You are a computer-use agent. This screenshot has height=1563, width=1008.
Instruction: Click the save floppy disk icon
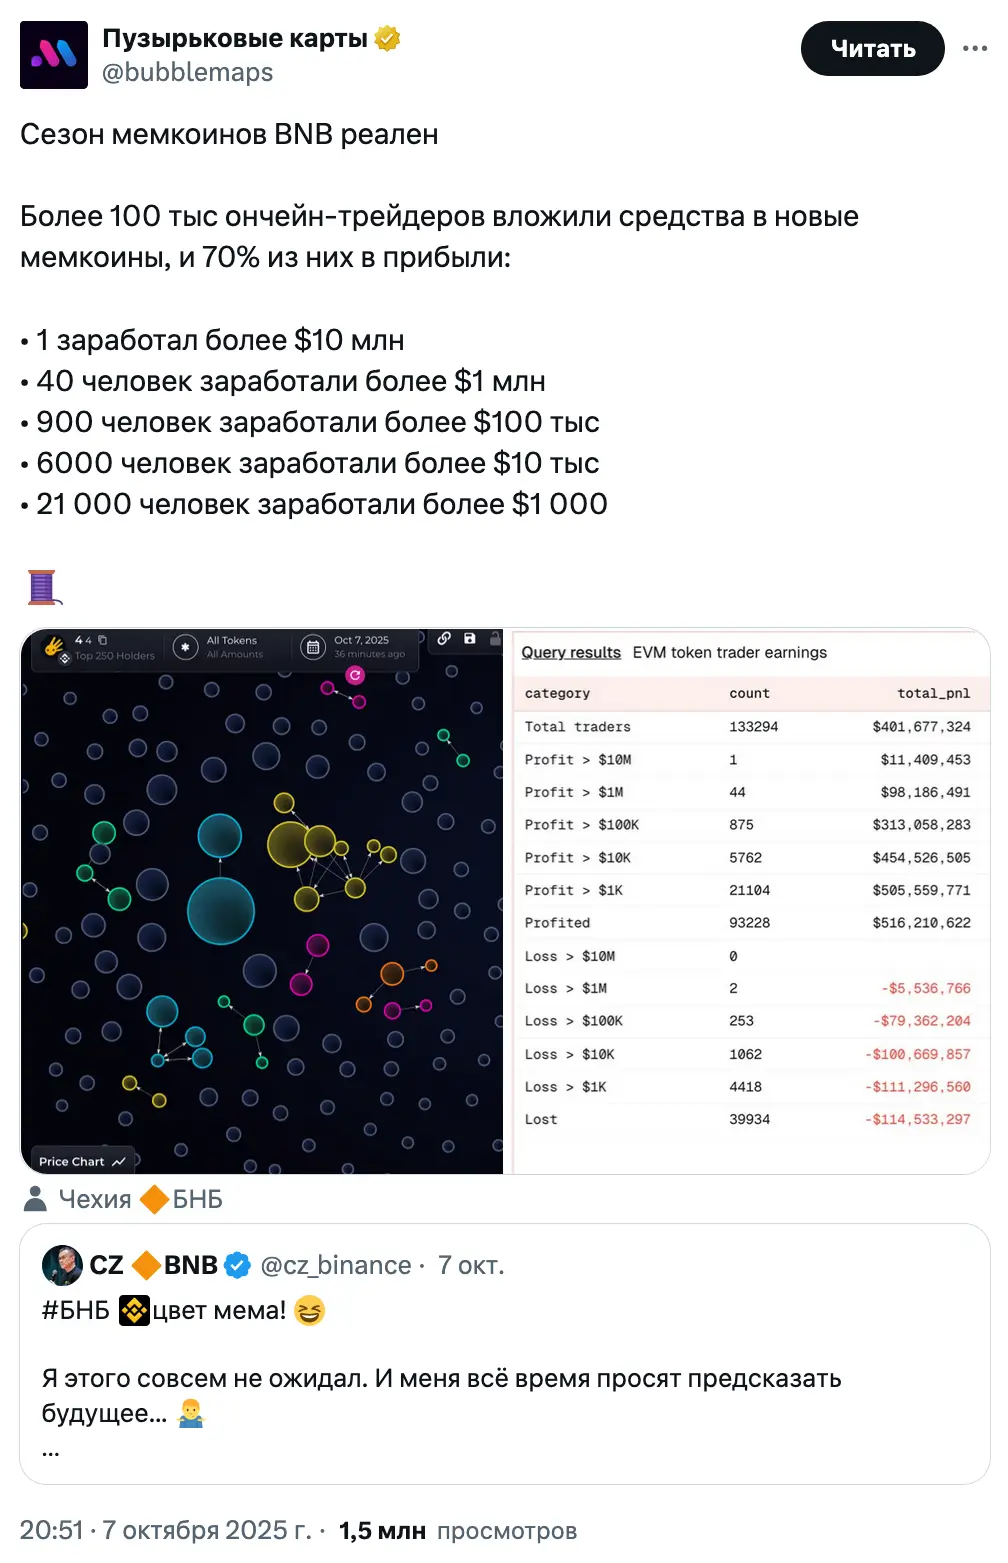coord(469,638)
